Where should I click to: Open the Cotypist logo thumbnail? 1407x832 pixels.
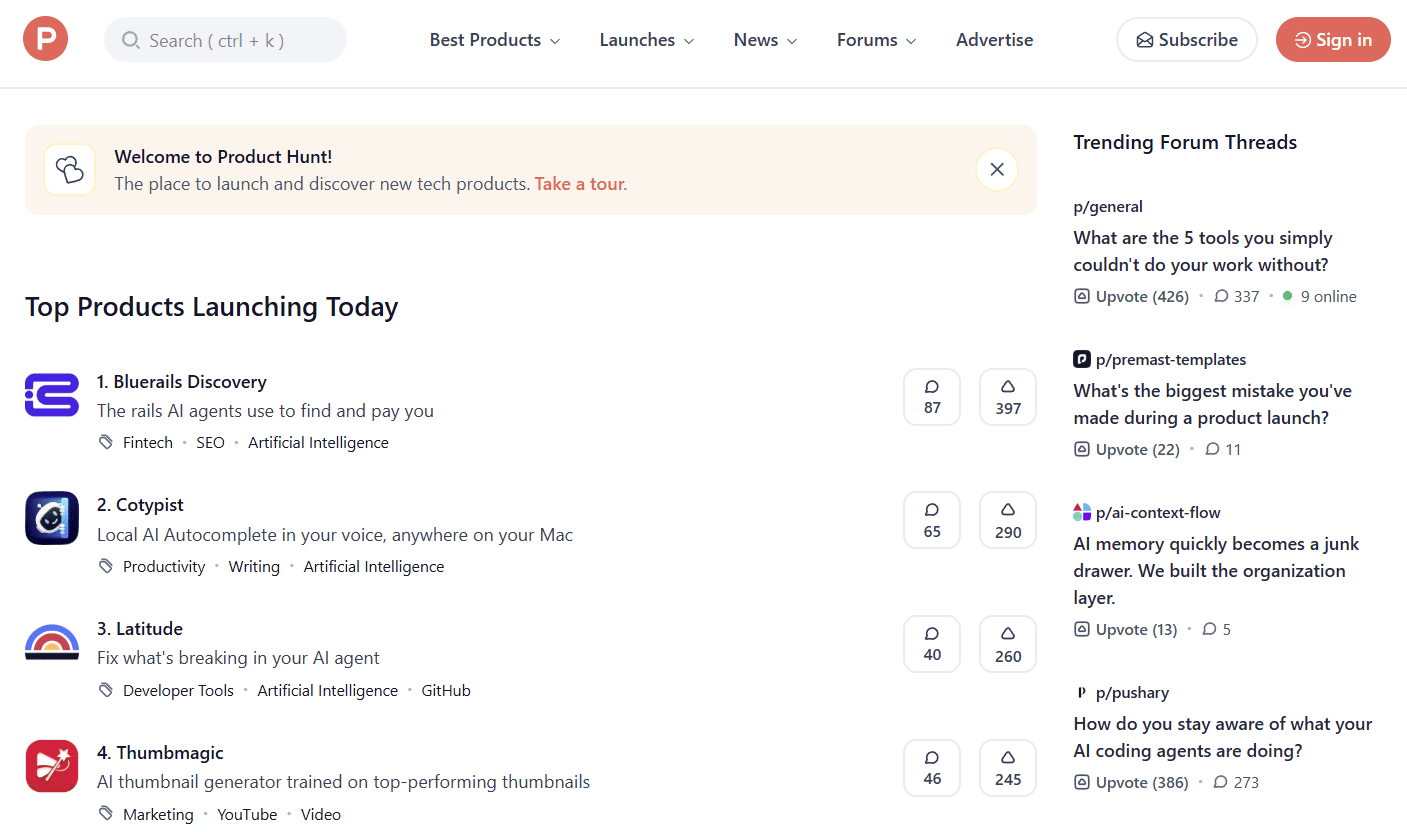(52, 518)
